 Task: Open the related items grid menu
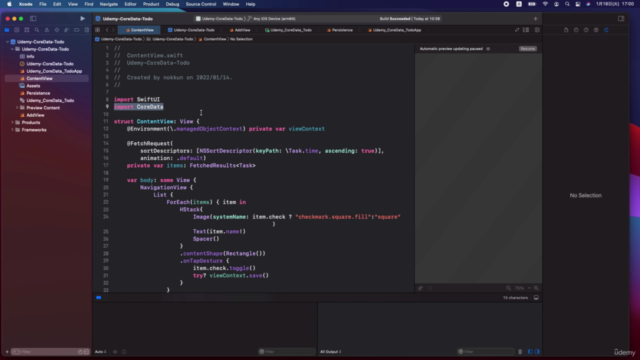pyautogui.click(x=98, y=30)
